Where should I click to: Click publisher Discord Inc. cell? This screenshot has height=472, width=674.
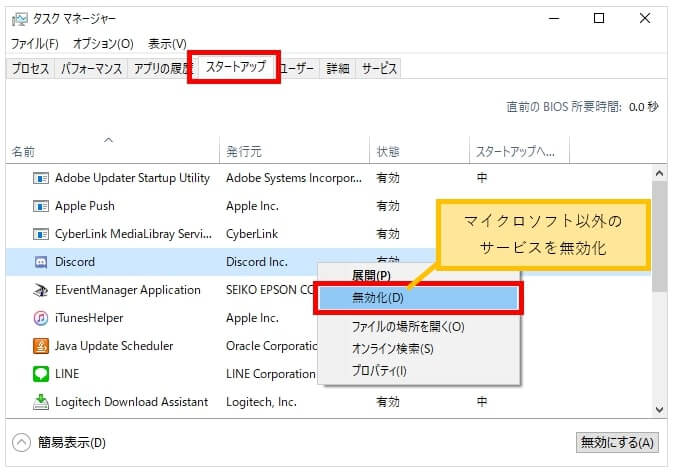(257, 262)
